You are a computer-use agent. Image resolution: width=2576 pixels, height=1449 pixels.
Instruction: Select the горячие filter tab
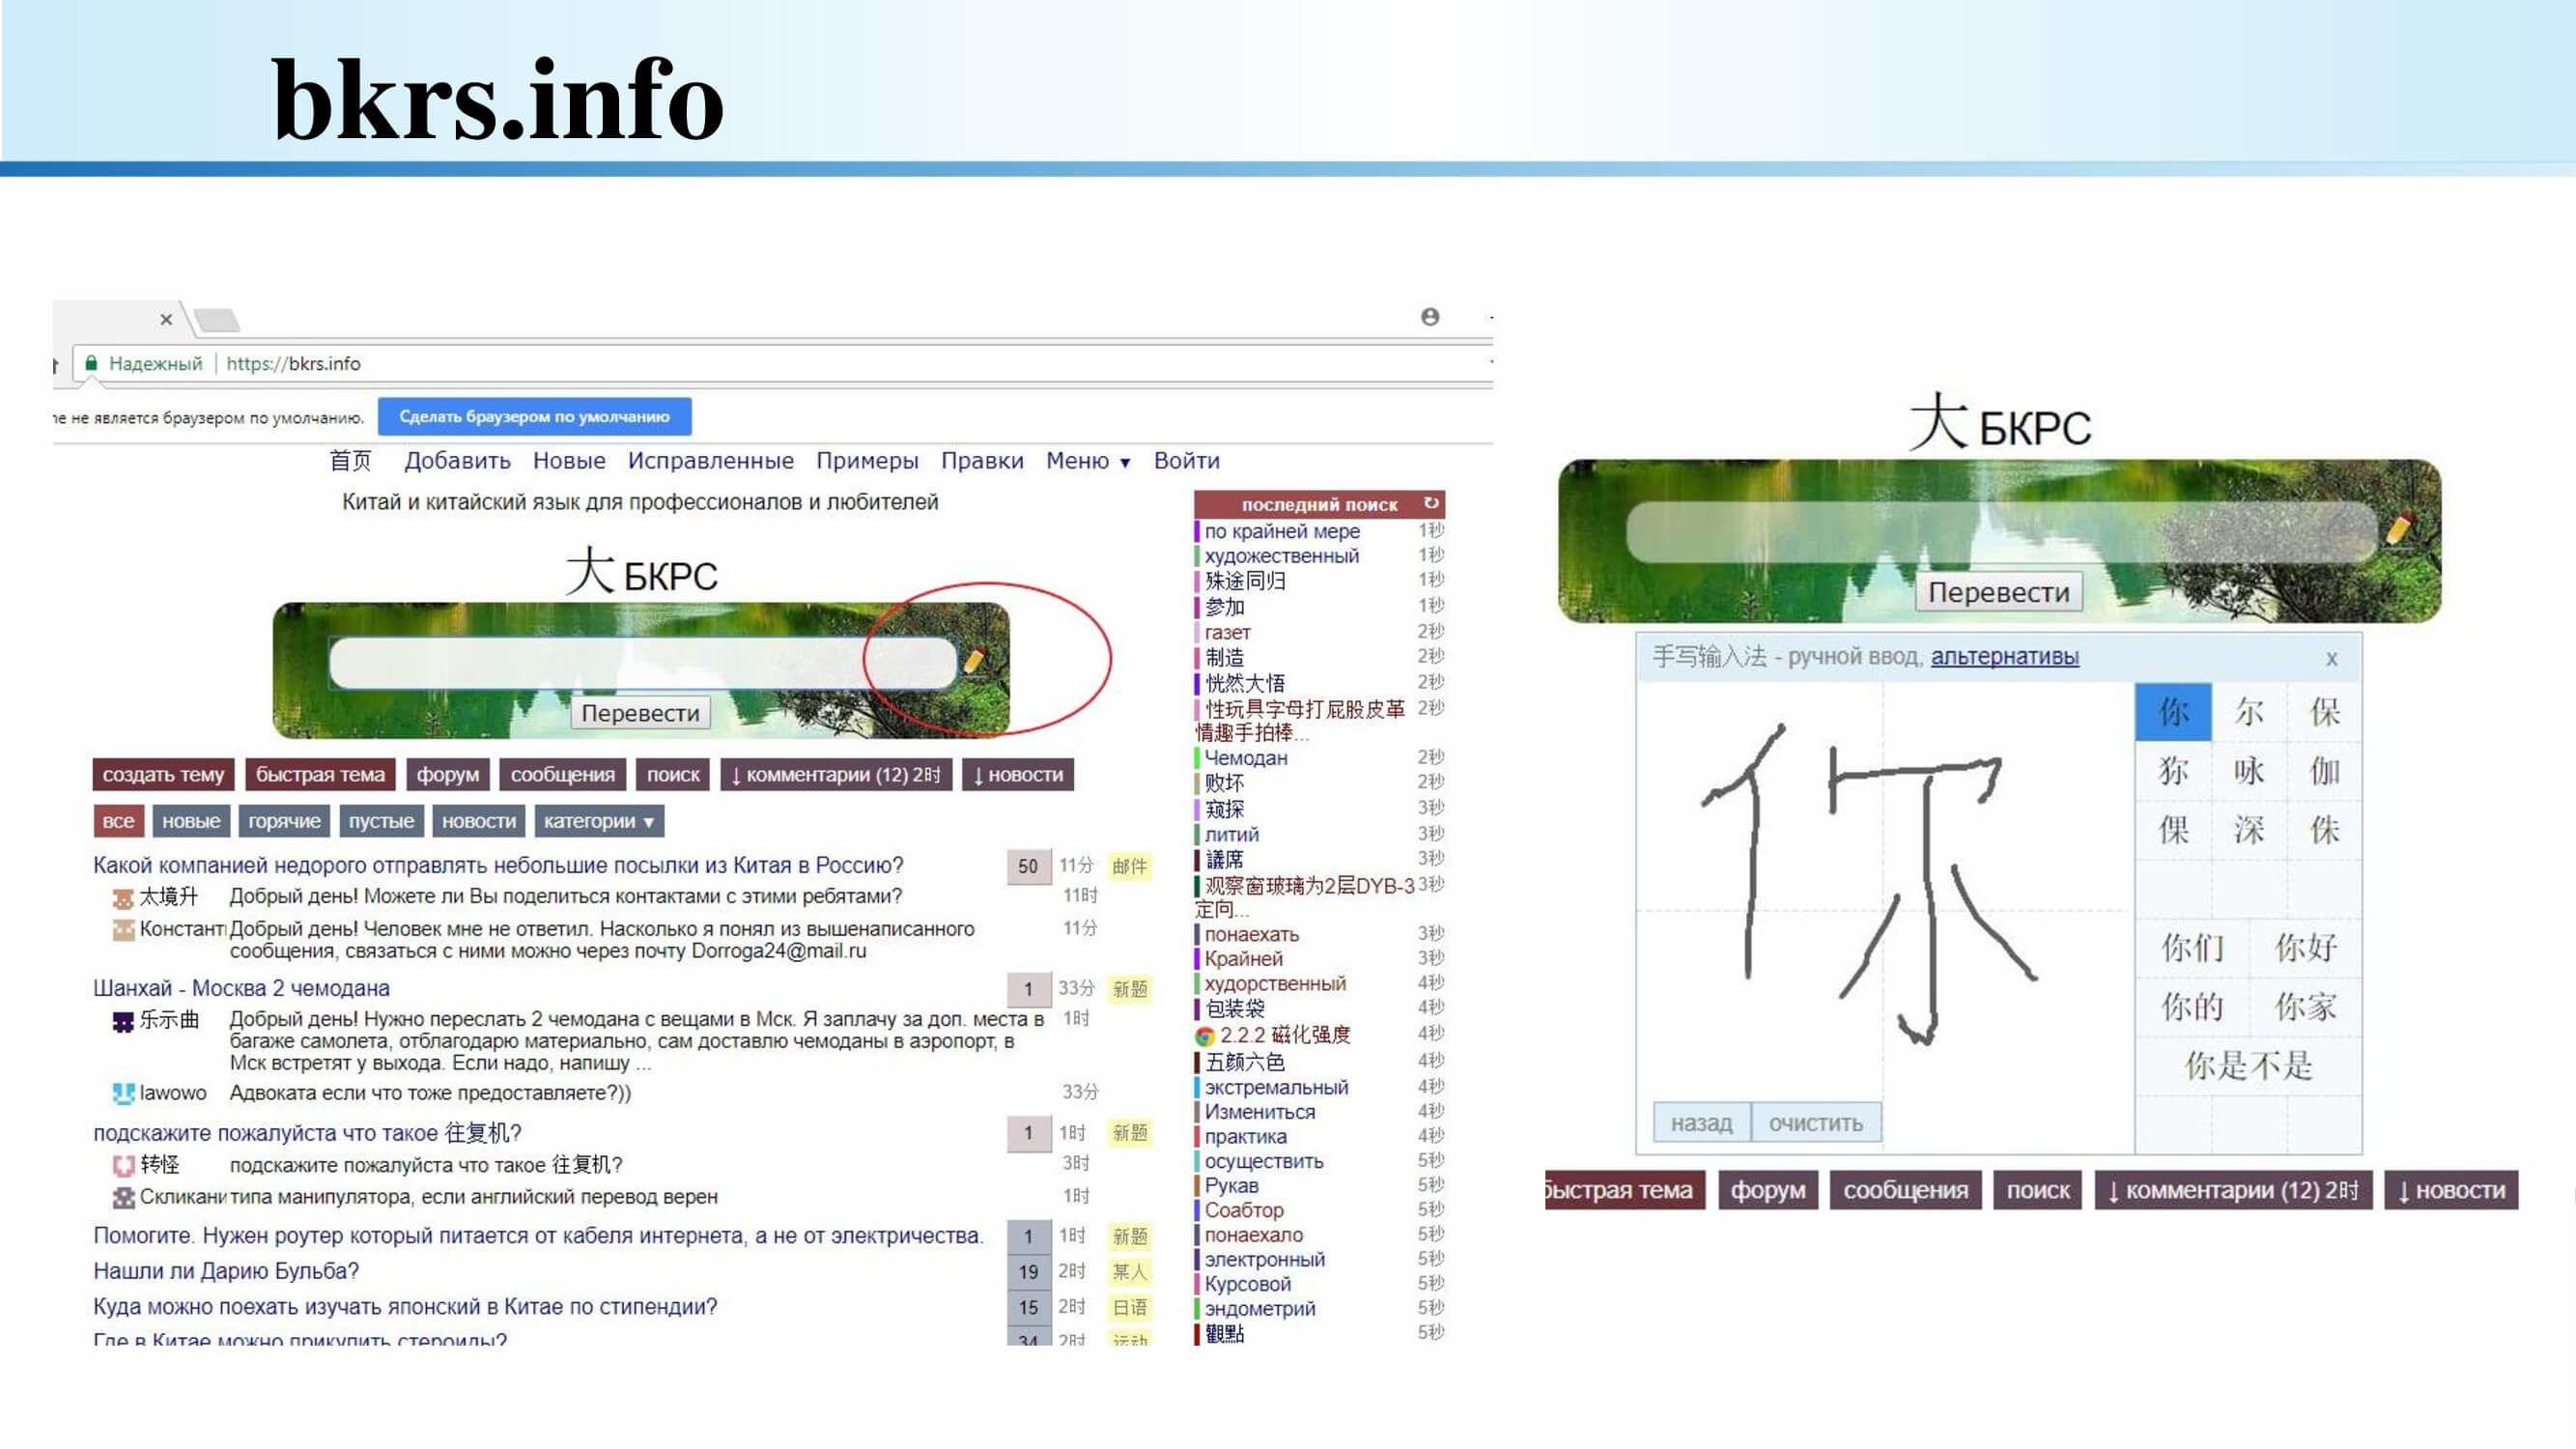284,821
